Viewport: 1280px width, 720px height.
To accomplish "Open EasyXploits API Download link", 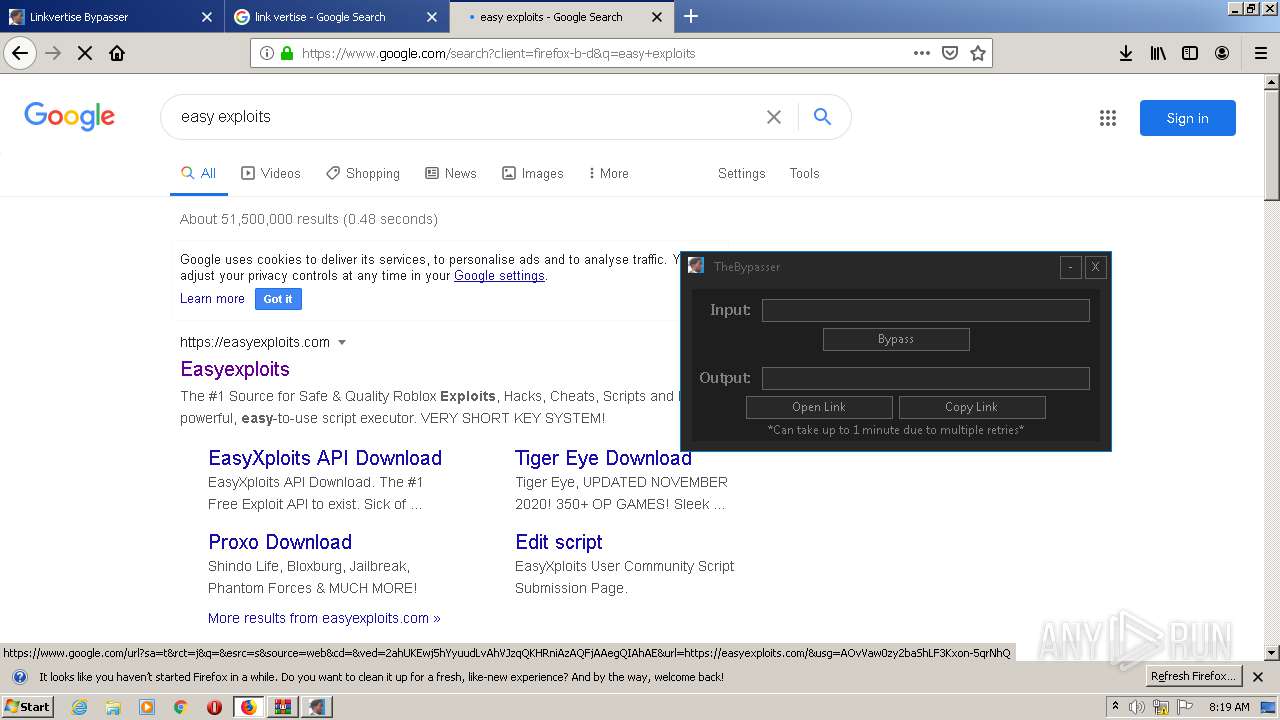I will (325, 458).
